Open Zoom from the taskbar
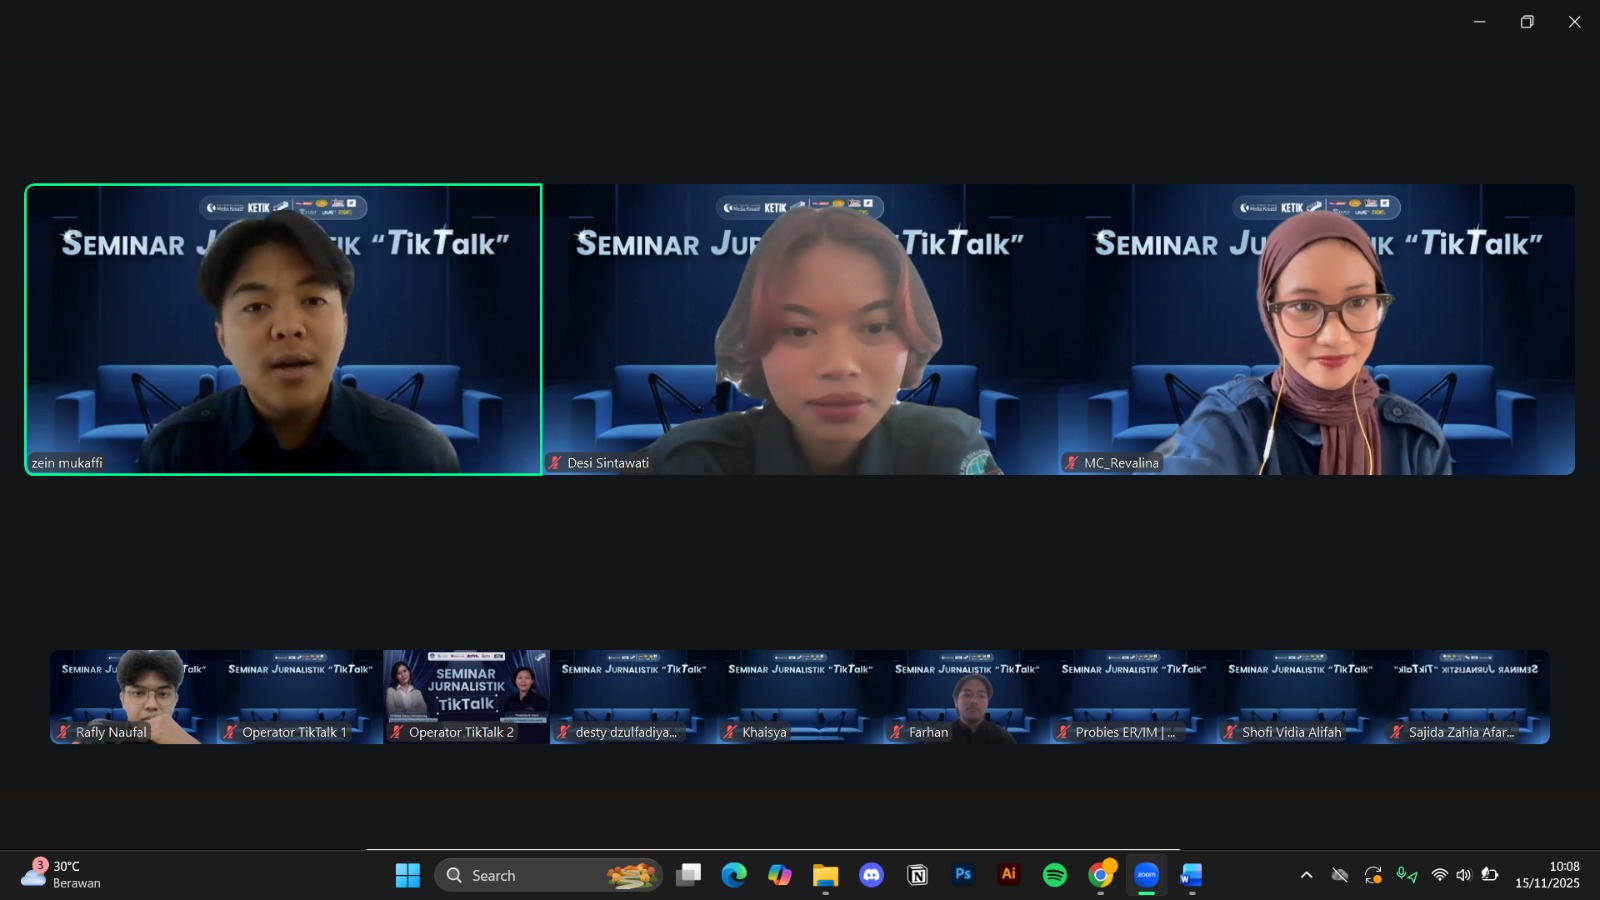Screen dimensions: 1600x900 coord(1146,875)
